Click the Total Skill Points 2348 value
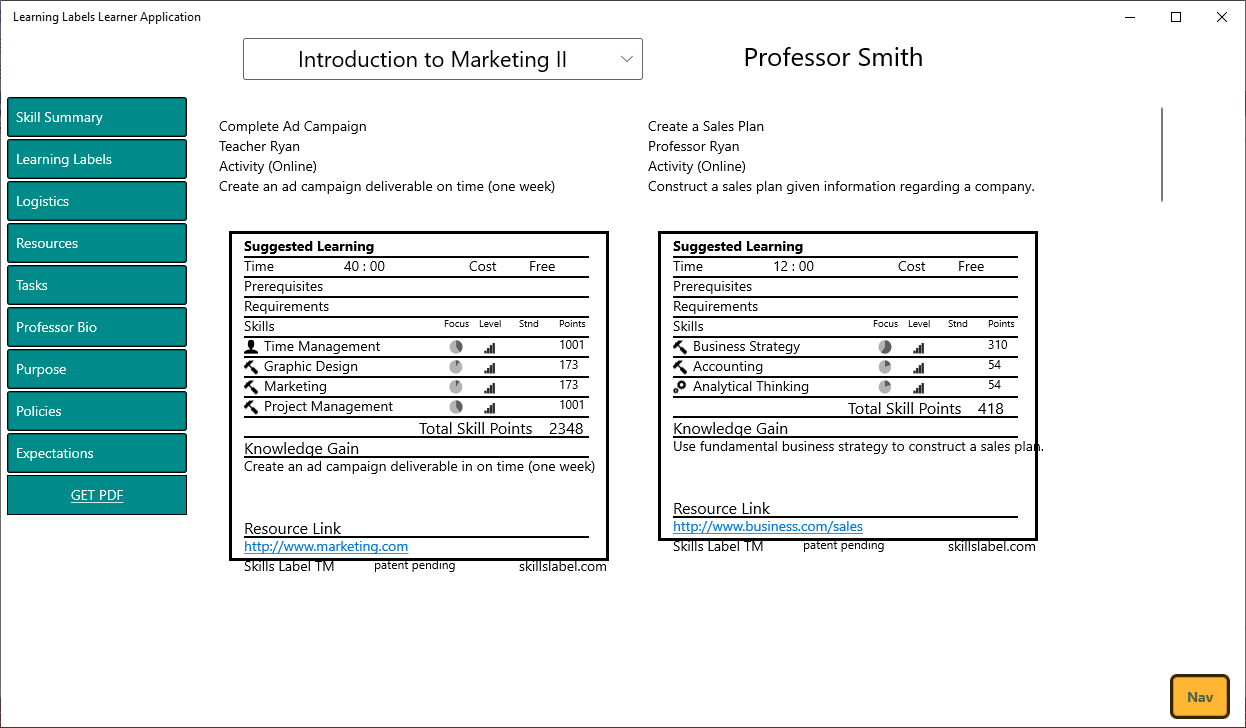The height and width of the screenshot is (728, 1246). pyautogui.click(x=566, y=428)
